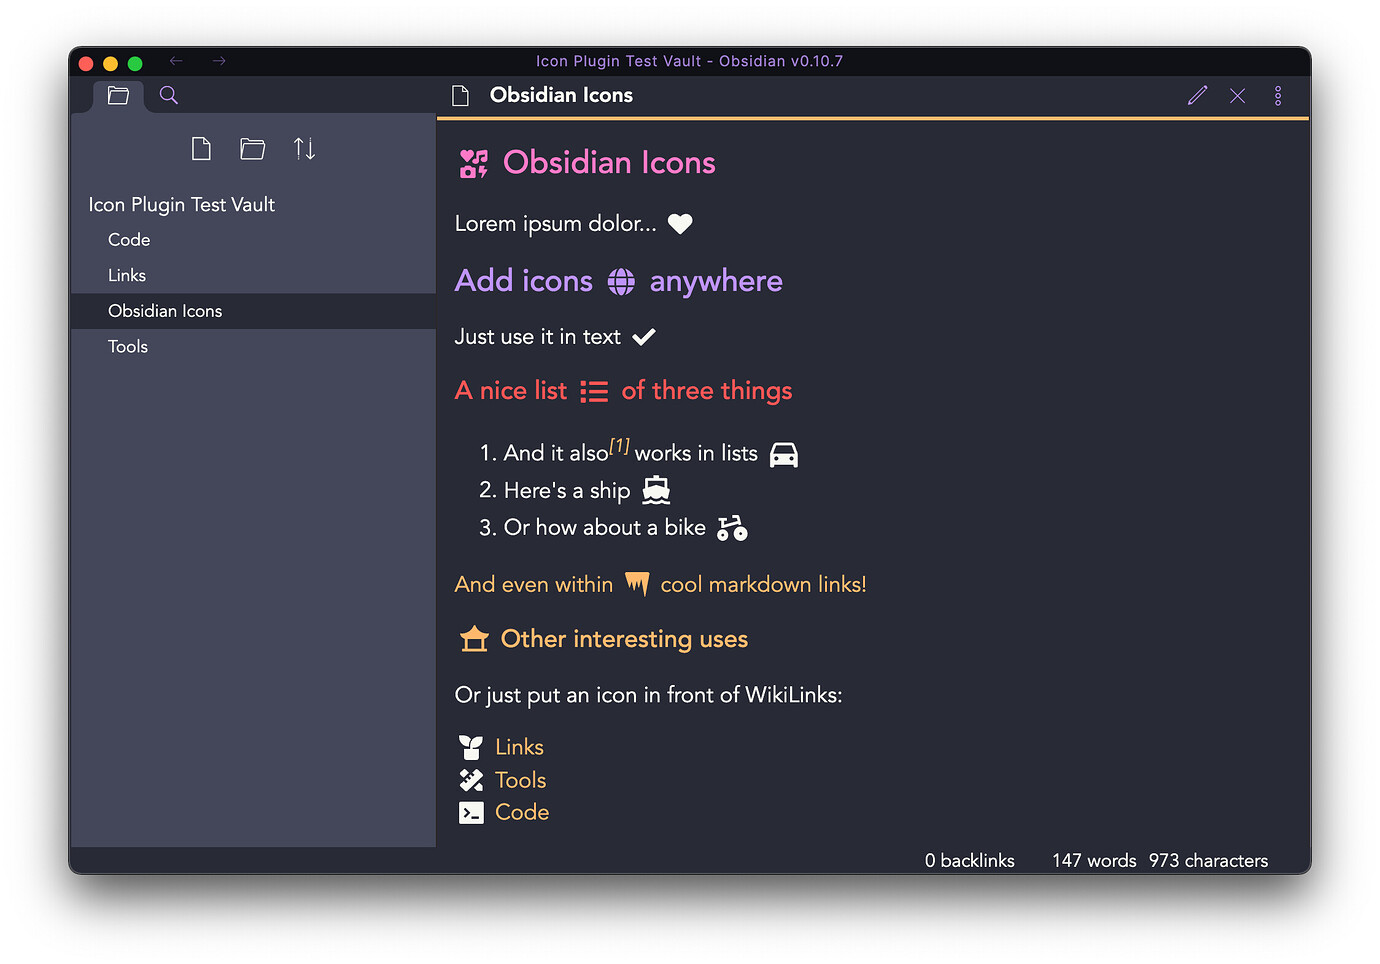Create a new folder

[252, 148]
